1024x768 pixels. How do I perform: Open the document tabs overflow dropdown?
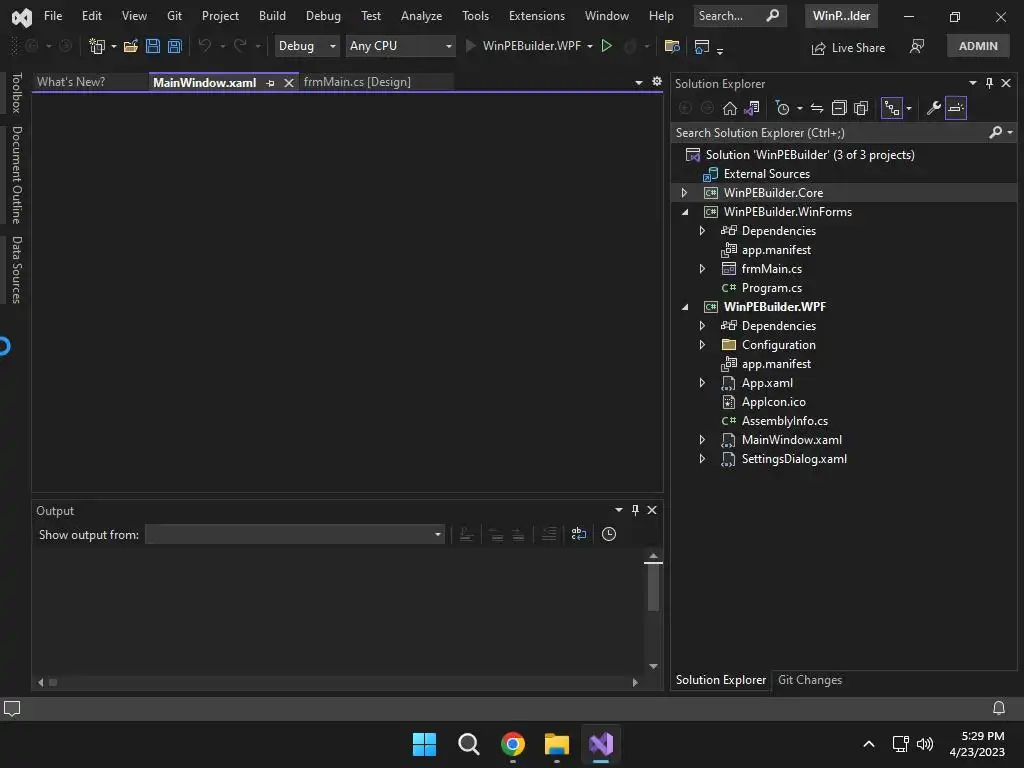639,82
